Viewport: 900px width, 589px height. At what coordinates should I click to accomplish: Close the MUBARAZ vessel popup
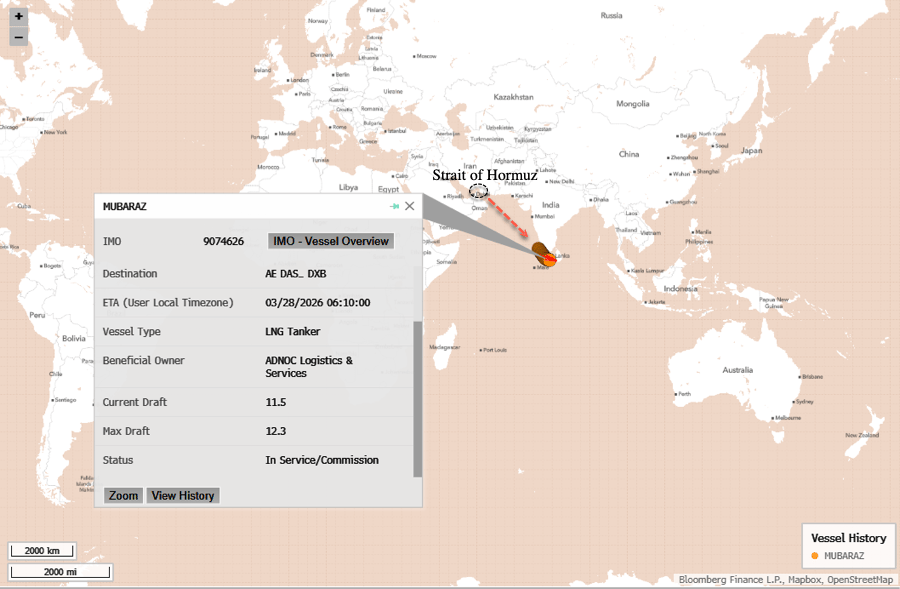409,206
